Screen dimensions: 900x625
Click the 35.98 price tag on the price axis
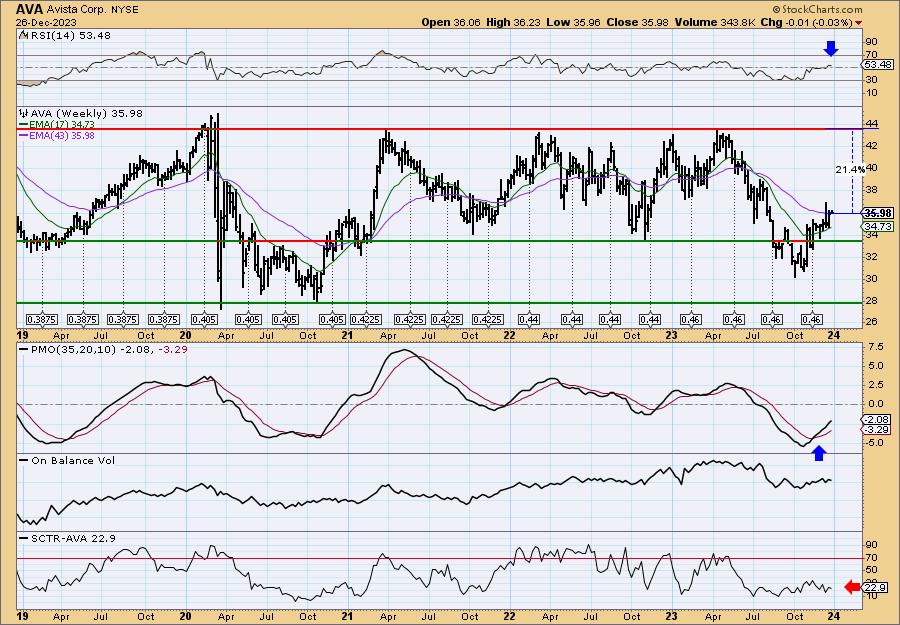pos(878,213)
